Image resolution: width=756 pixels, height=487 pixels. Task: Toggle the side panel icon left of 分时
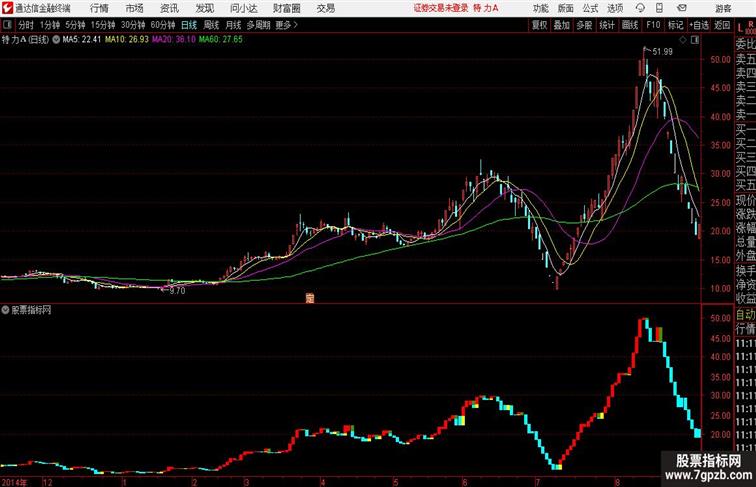pyautogui.click(x=7, y=25)
